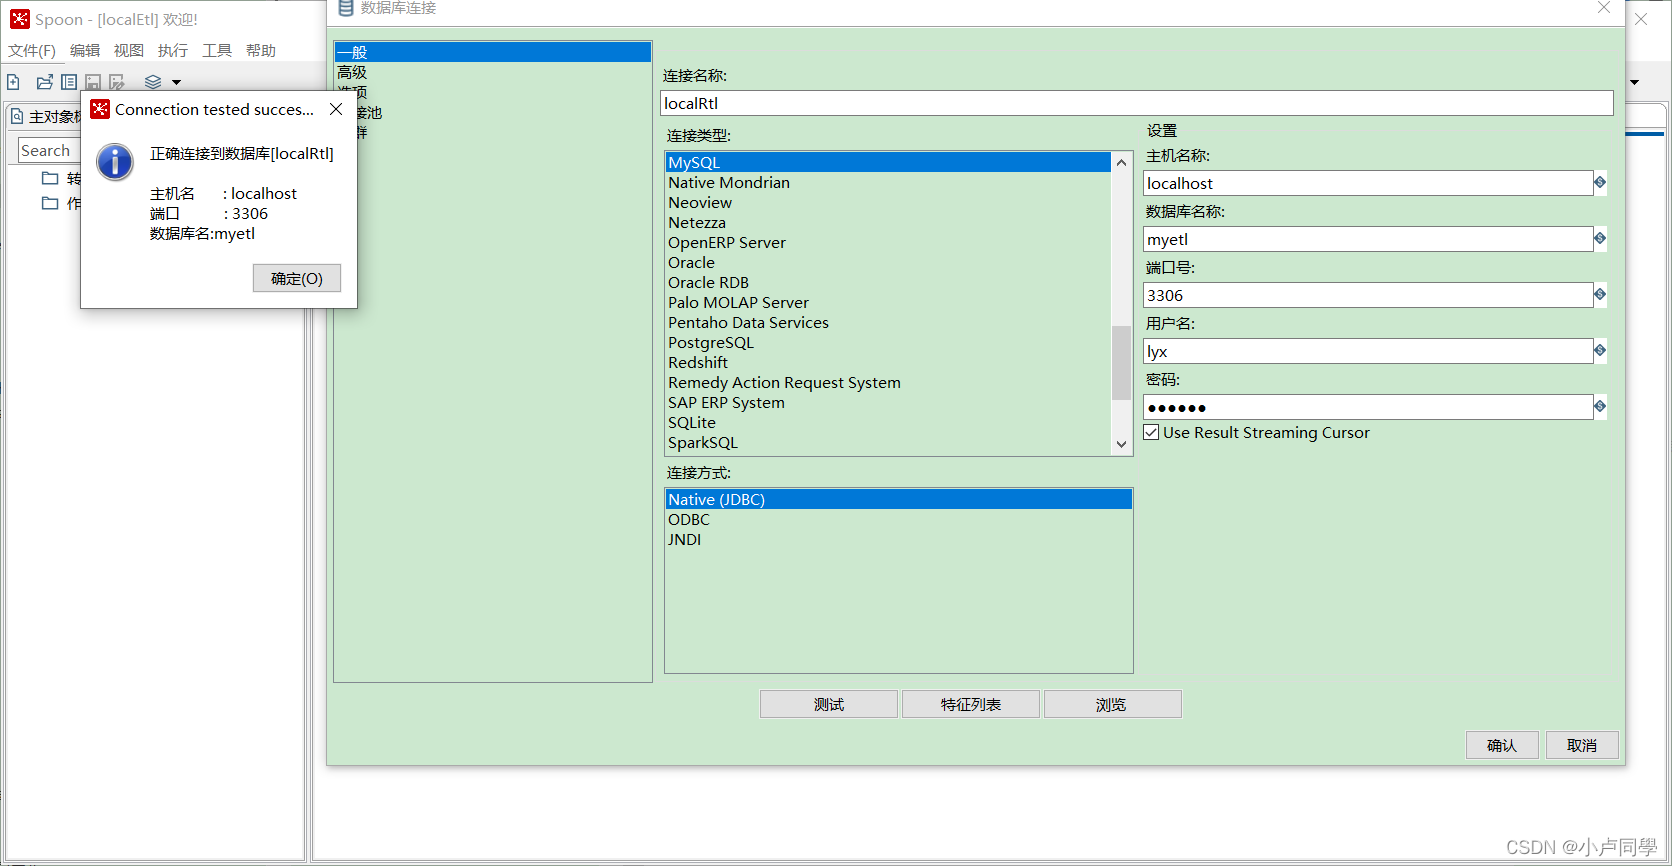Screen dimensions: 1672x866
Task: Click the blue info icon in the success dialog
Action: (115, 162)
